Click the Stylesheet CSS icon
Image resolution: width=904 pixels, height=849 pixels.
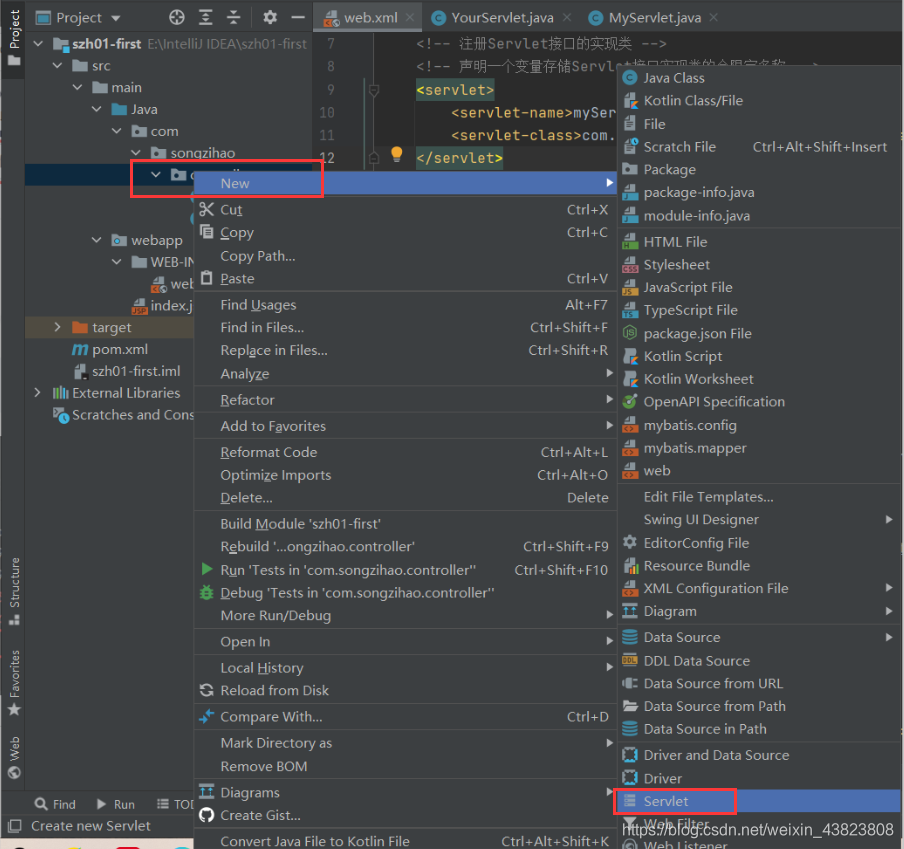coord(630,265)
